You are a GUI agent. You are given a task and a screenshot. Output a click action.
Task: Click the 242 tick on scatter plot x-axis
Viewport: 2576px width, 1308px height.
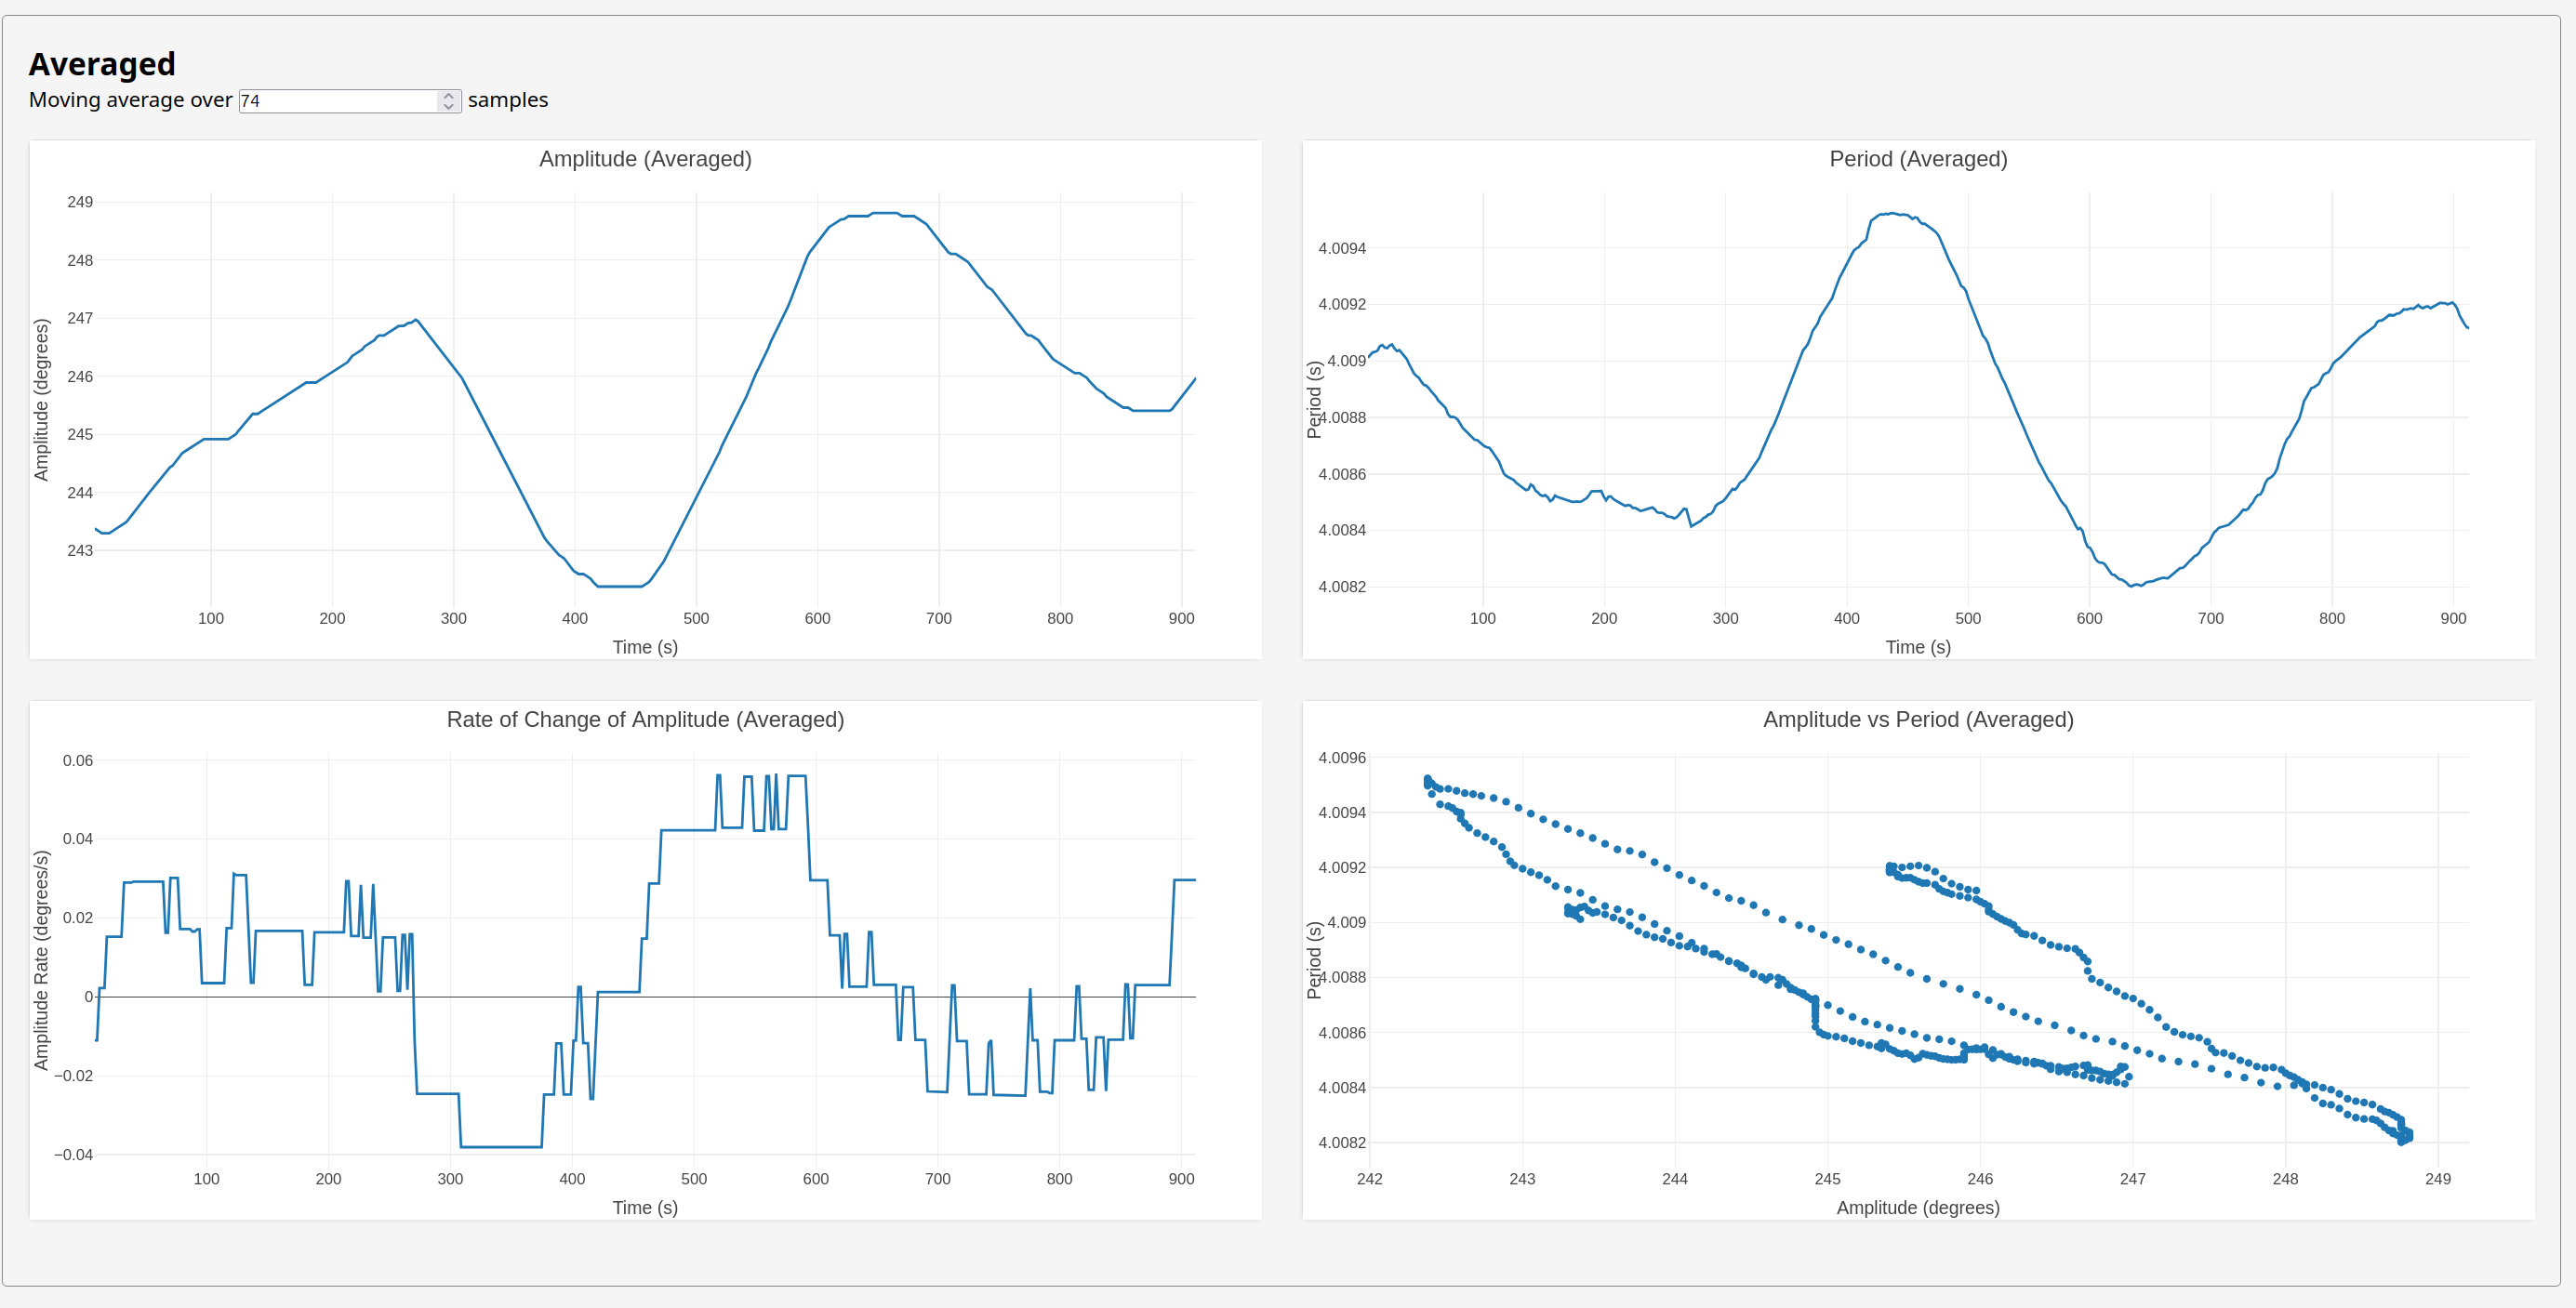1369,1179
